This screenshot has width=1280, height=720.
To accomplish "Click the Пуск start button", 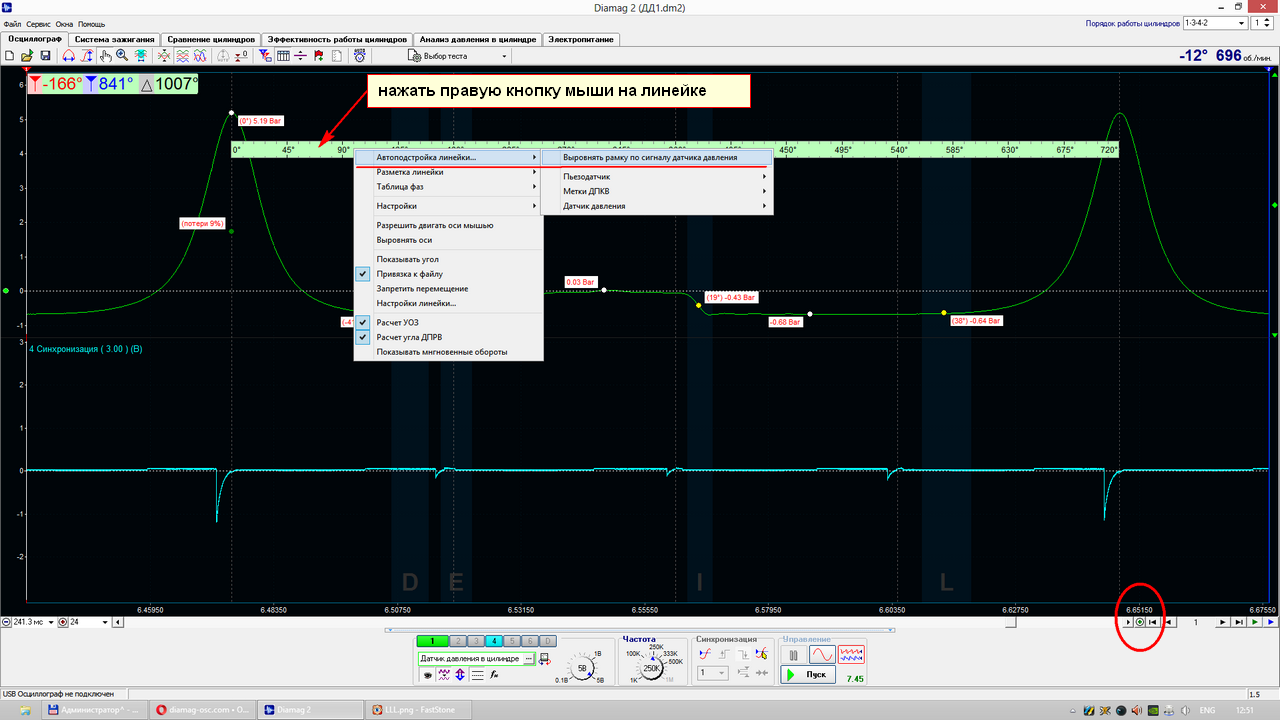I will (808, 674).
